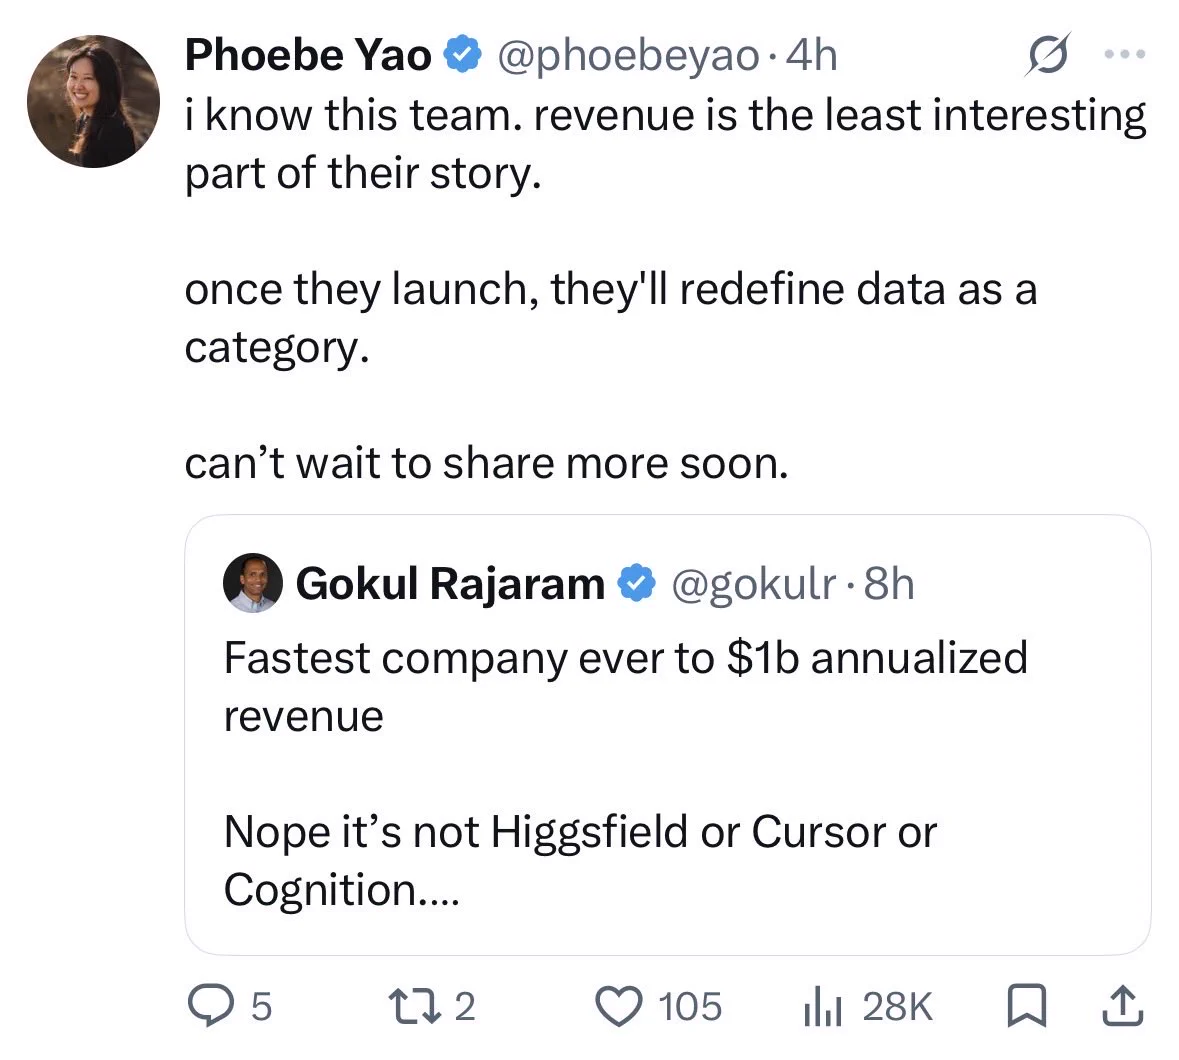Click Phoebe Yao's blue verified badge
This screenshot has width=1179, height=1060.
tap(463, 55)
